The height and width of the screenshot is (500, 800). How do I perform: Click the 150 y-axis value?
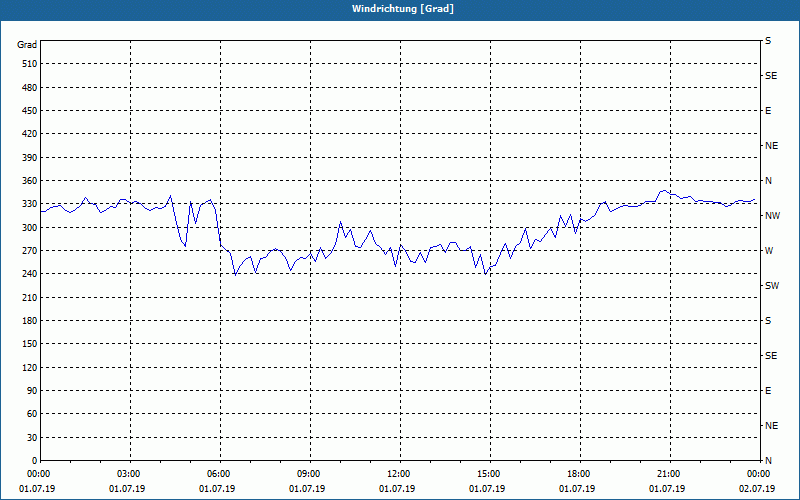click(30, 344)
